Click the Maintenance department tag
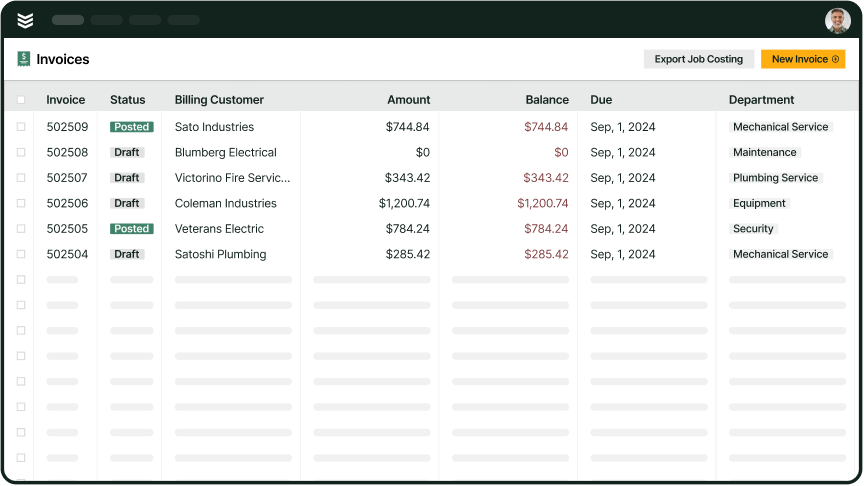Screen dimensions: 864x486 point(765,152)
